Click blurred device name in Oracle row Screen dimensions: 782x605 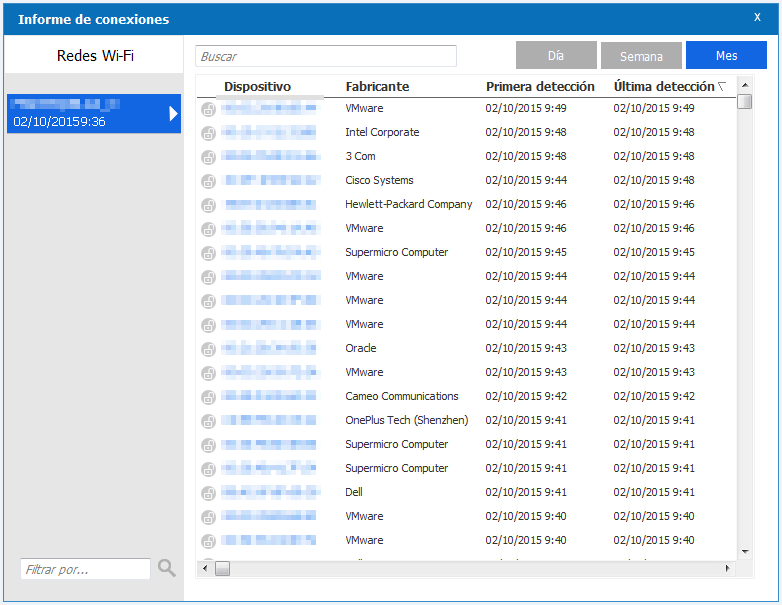click(x=269, y=348)
